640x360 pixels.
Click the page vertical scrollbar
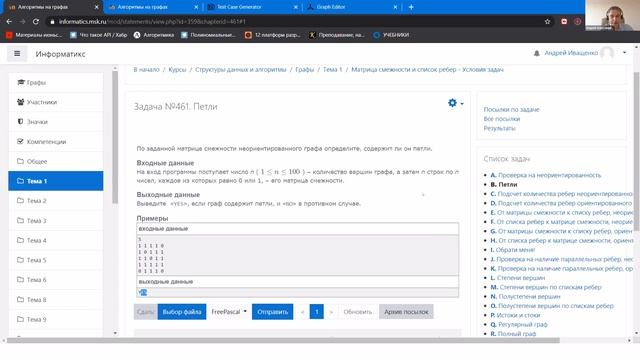[636, 151]
